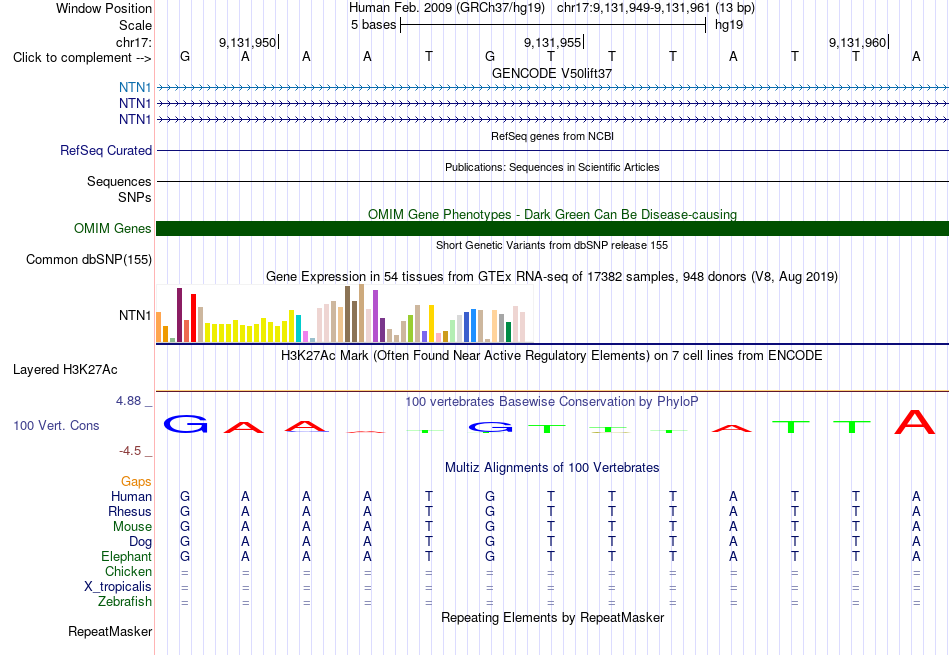The width and height of the screenshot is (950, 655).
Task: Select the RefSeq Curated track label
Action: [x=105, y=150]
